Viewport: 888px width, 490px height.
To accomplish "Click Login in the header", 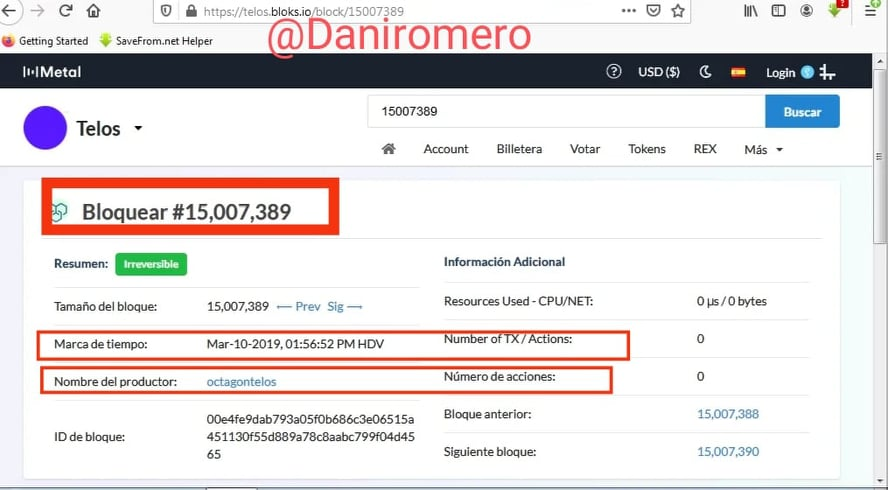I will click(x=780, y=73).
